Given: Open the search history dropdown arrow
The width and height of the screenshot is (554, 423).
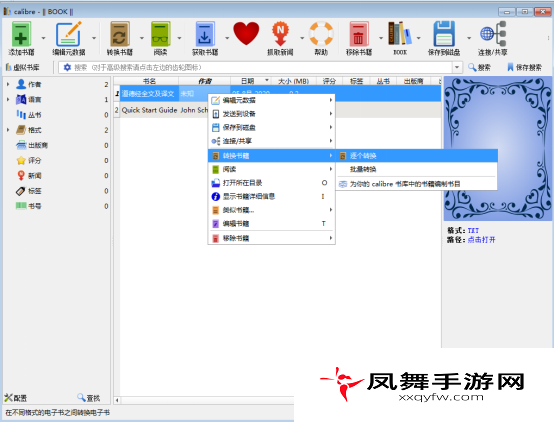Looking at the screenshot, I should [x=457, y=67].
